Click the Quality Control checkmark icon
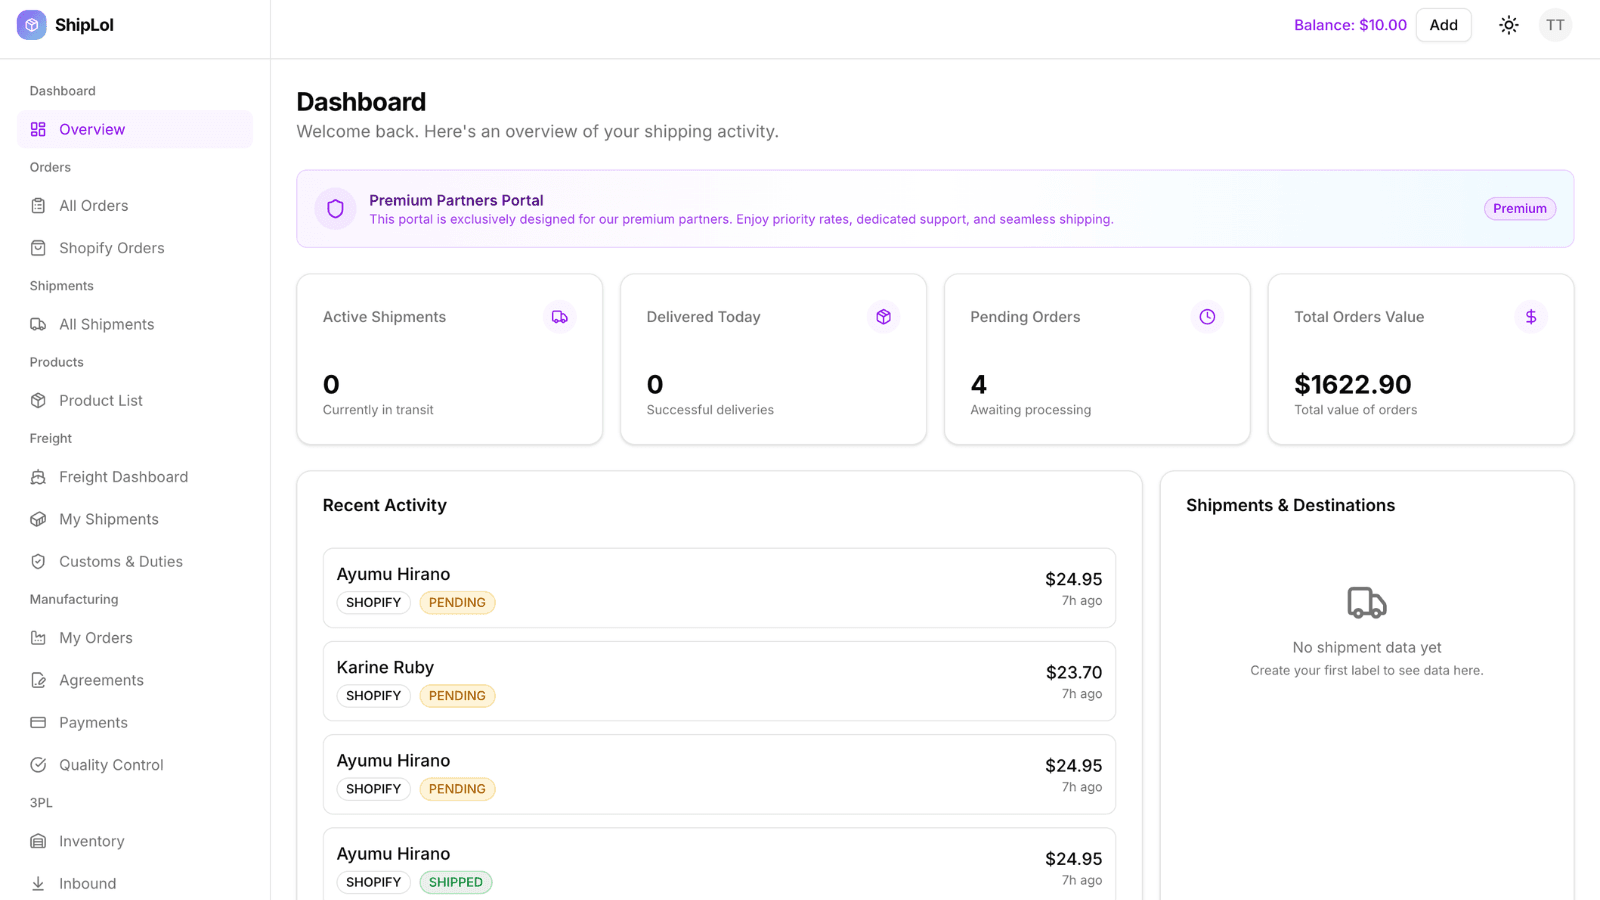The height and width of the screenshot is (900, 1600). point(38,765)
